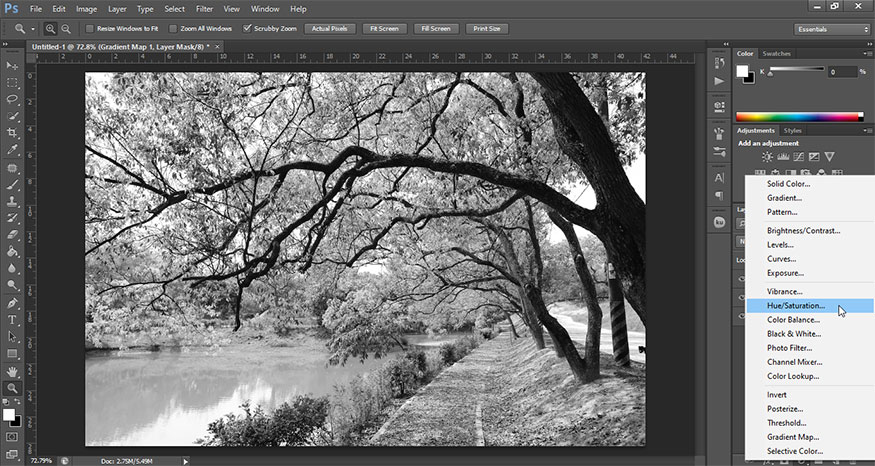The width and height of the screenshot is (875, 466).
Task: Toggle Quick Mask mode
Action: click(12, 437)
